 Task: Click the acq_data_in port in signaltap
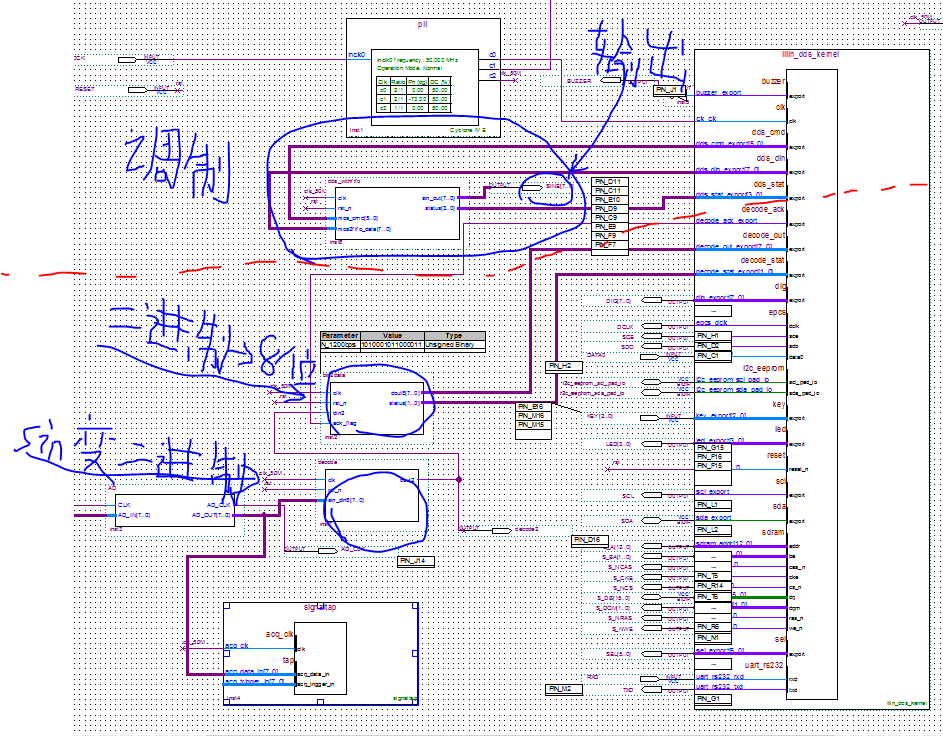313,675
